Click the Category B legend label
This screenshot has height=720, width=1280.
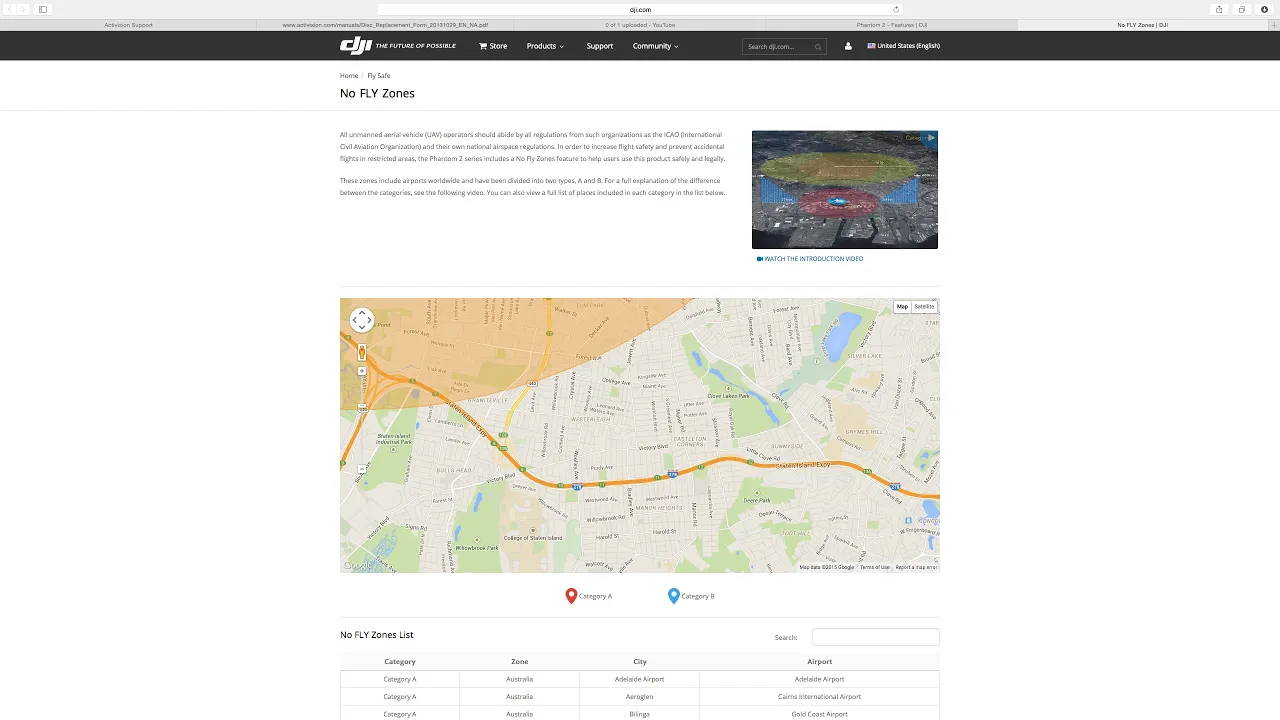pyautogui.click(x=698, y=596)
